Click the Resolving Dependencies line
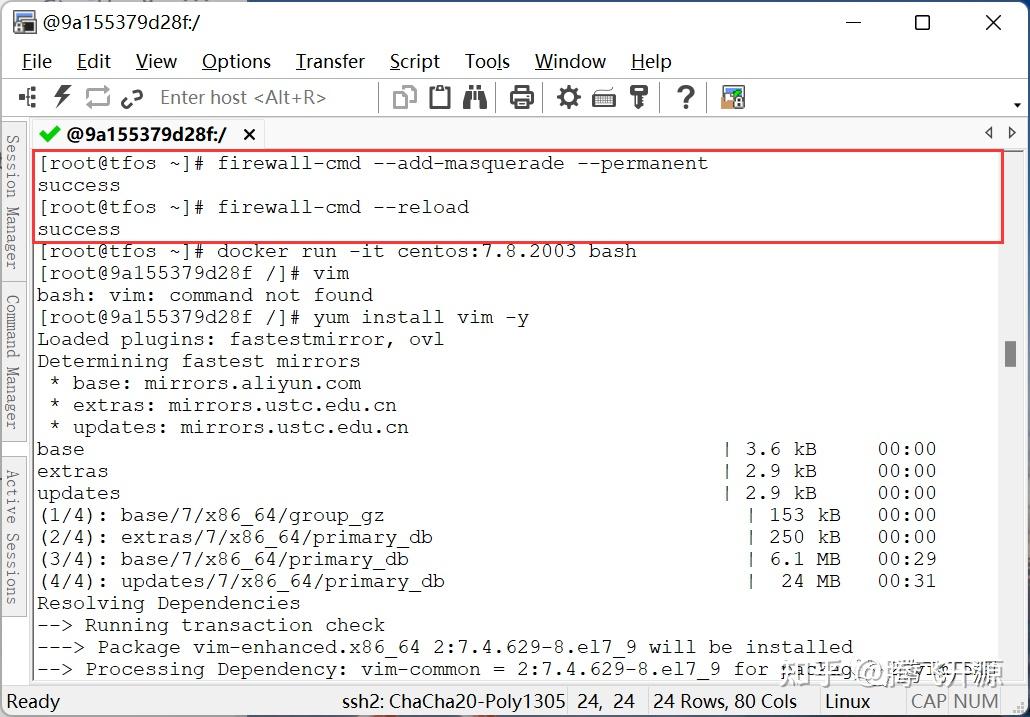The height and width of the screenshot is (717, 1030). tap(169, 603)
